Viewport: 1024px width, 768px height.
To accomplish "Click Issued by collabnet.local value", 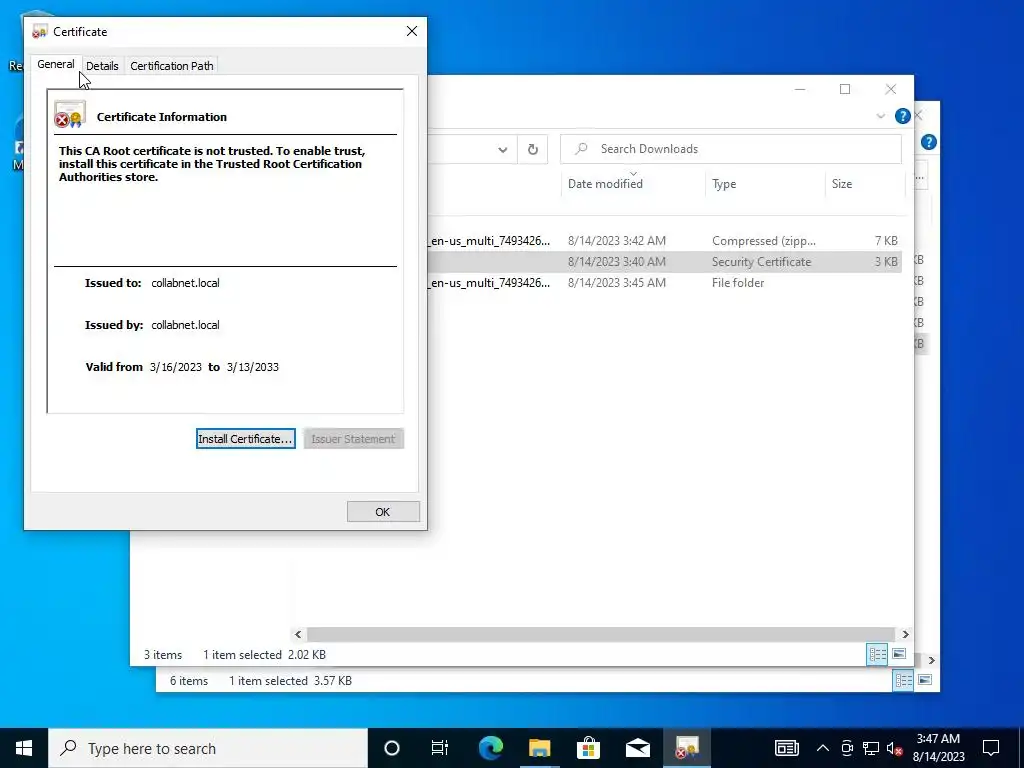I will (185, 325).
